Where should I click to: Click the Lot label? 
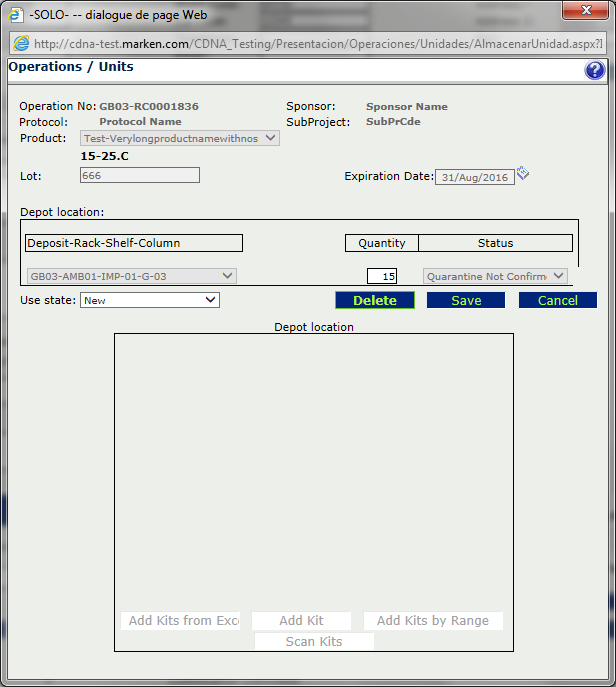click(31, 176)
